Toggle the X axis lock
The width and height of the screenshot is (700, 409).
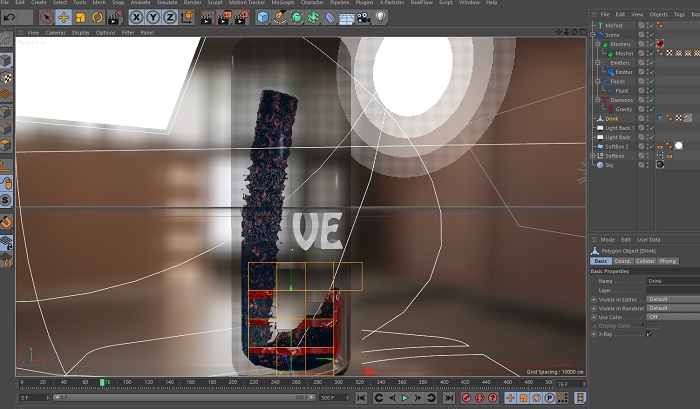(x=136, y=17)
